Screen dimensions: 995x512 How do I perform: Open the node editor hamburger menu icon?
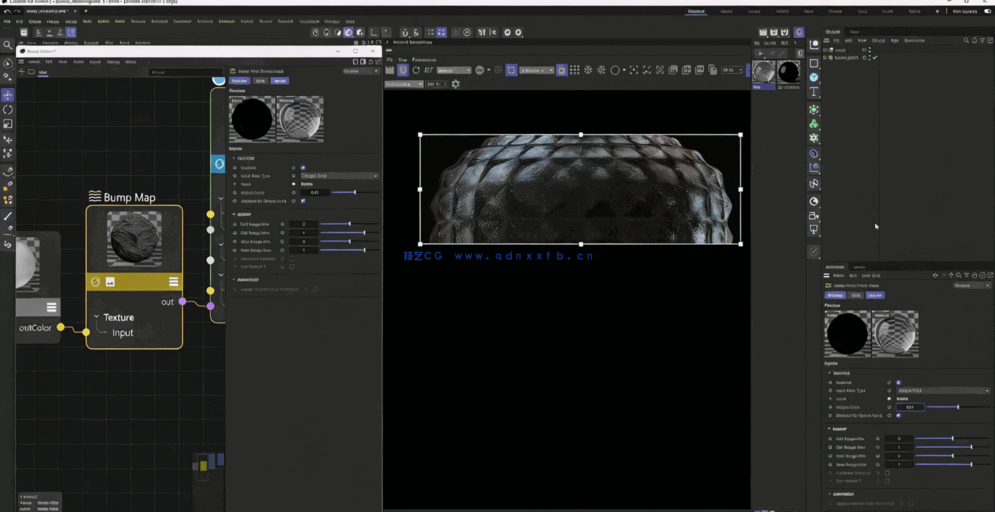pyautogui.click(x=21, y=62)
